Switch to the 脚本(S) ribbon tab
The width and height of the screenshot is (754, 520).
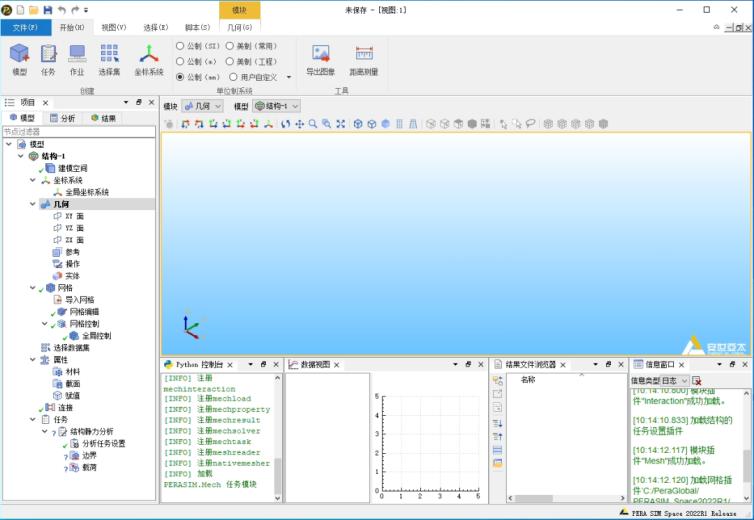point(198,27)
